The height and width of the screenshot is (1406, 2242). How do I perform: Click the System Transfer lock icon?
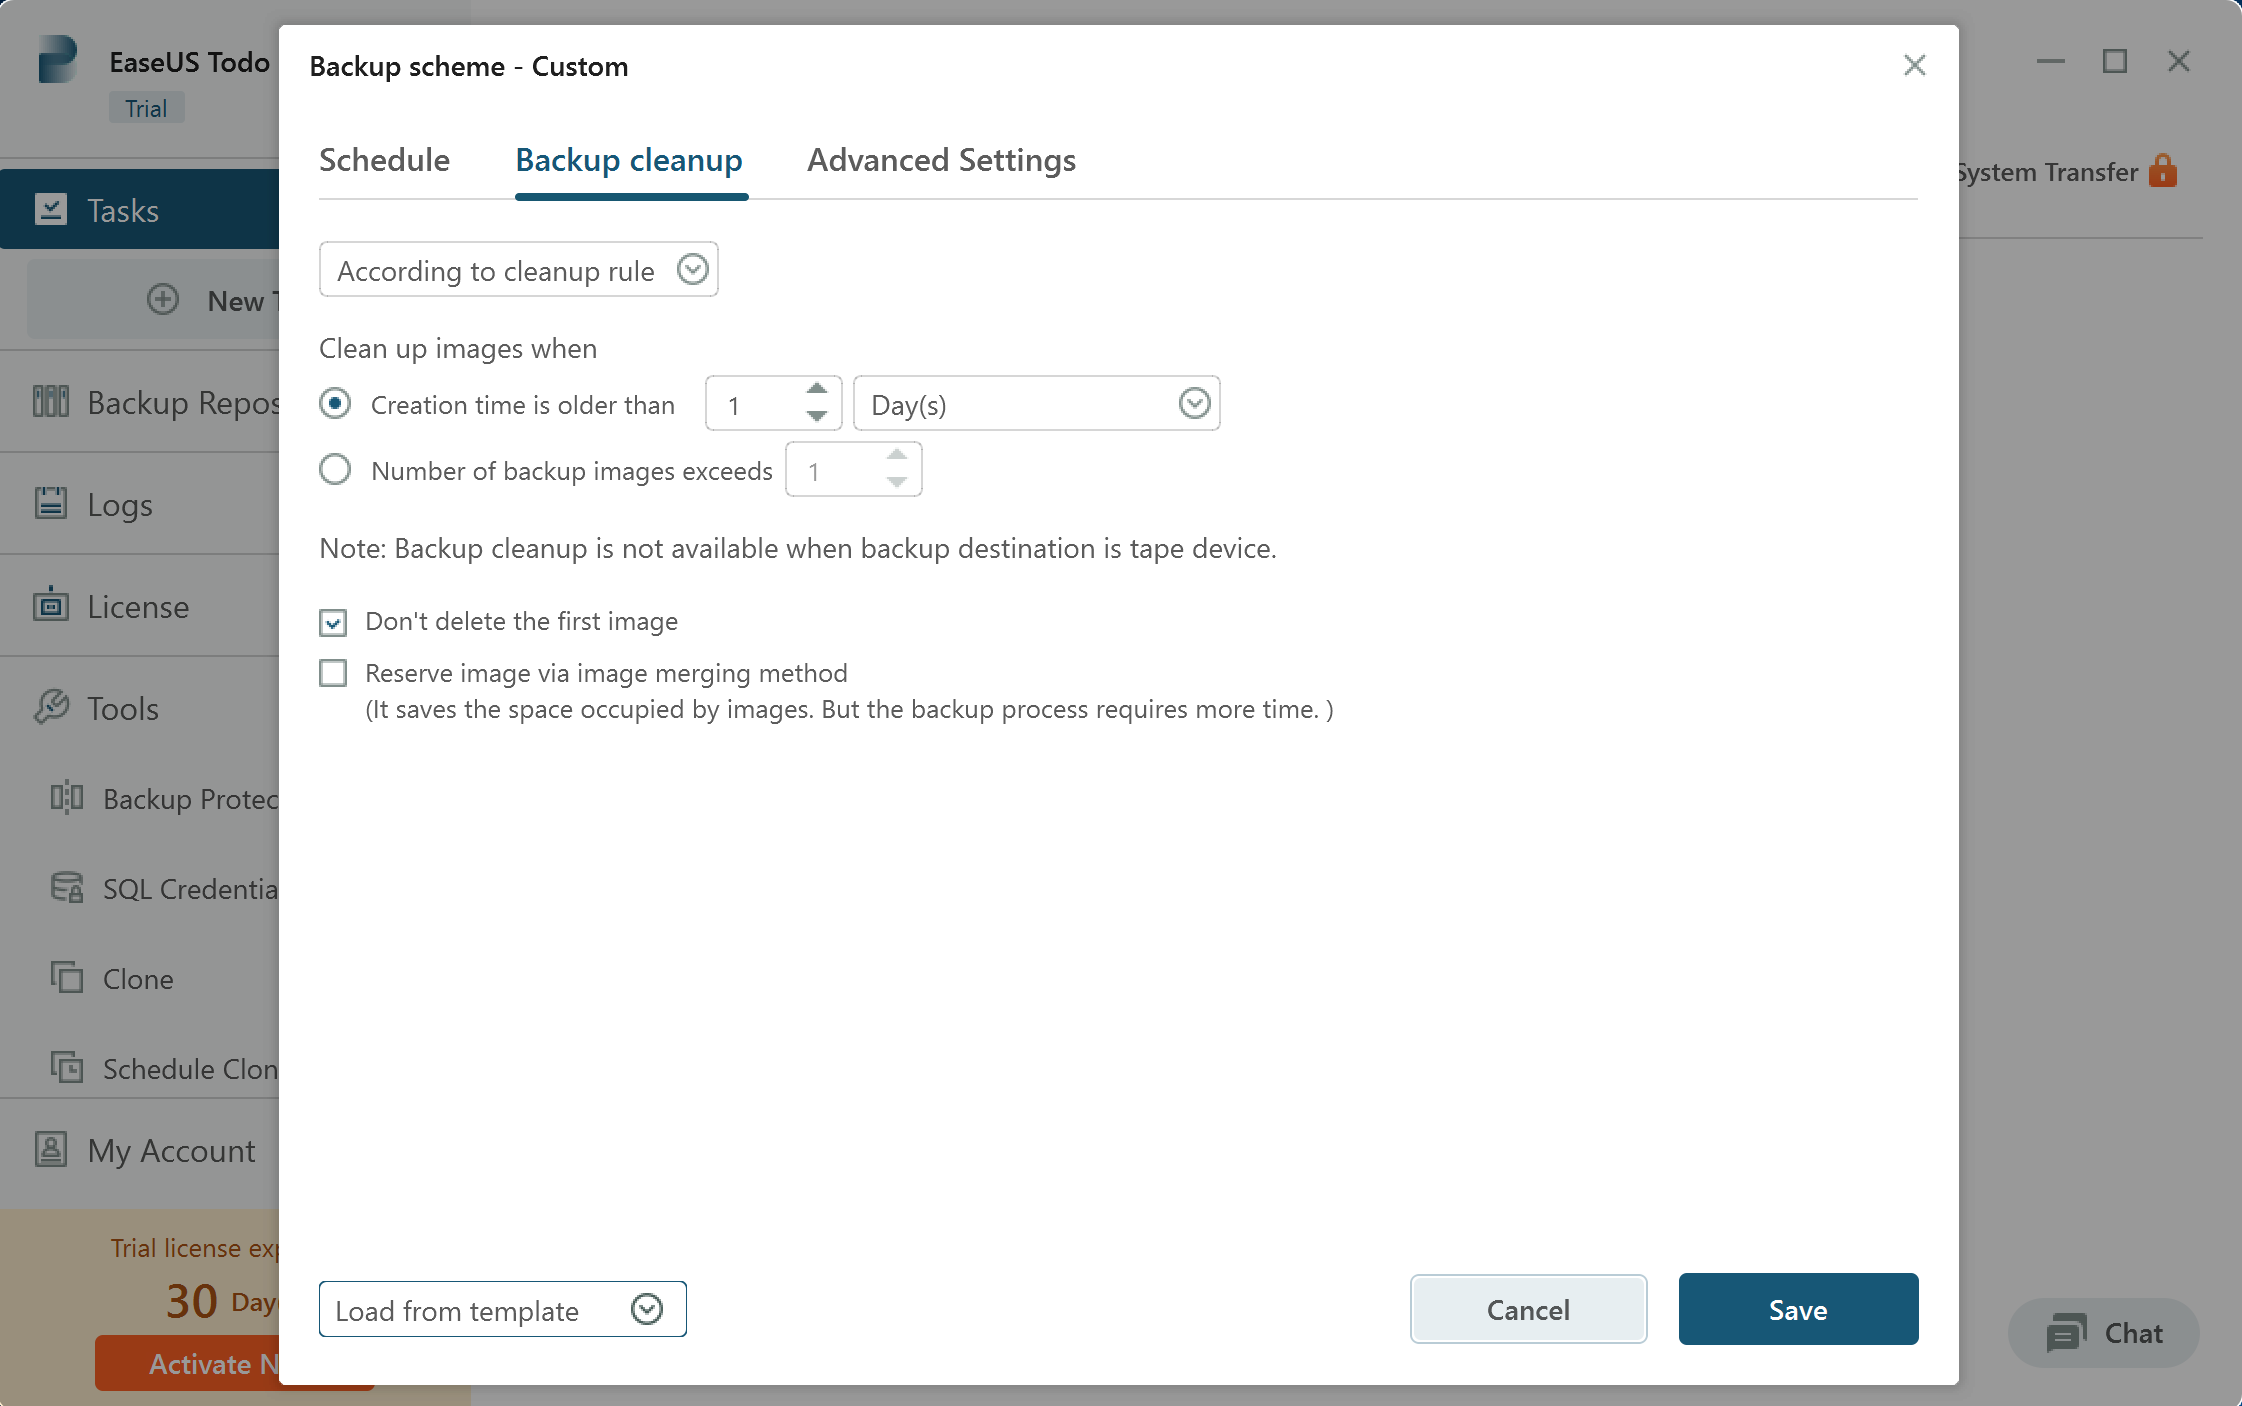click(x=2163, y=171)
